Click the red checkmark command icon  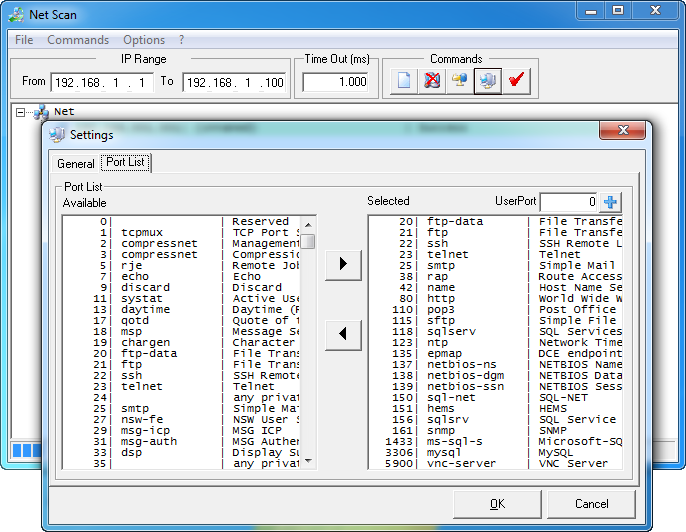point(516,81)
